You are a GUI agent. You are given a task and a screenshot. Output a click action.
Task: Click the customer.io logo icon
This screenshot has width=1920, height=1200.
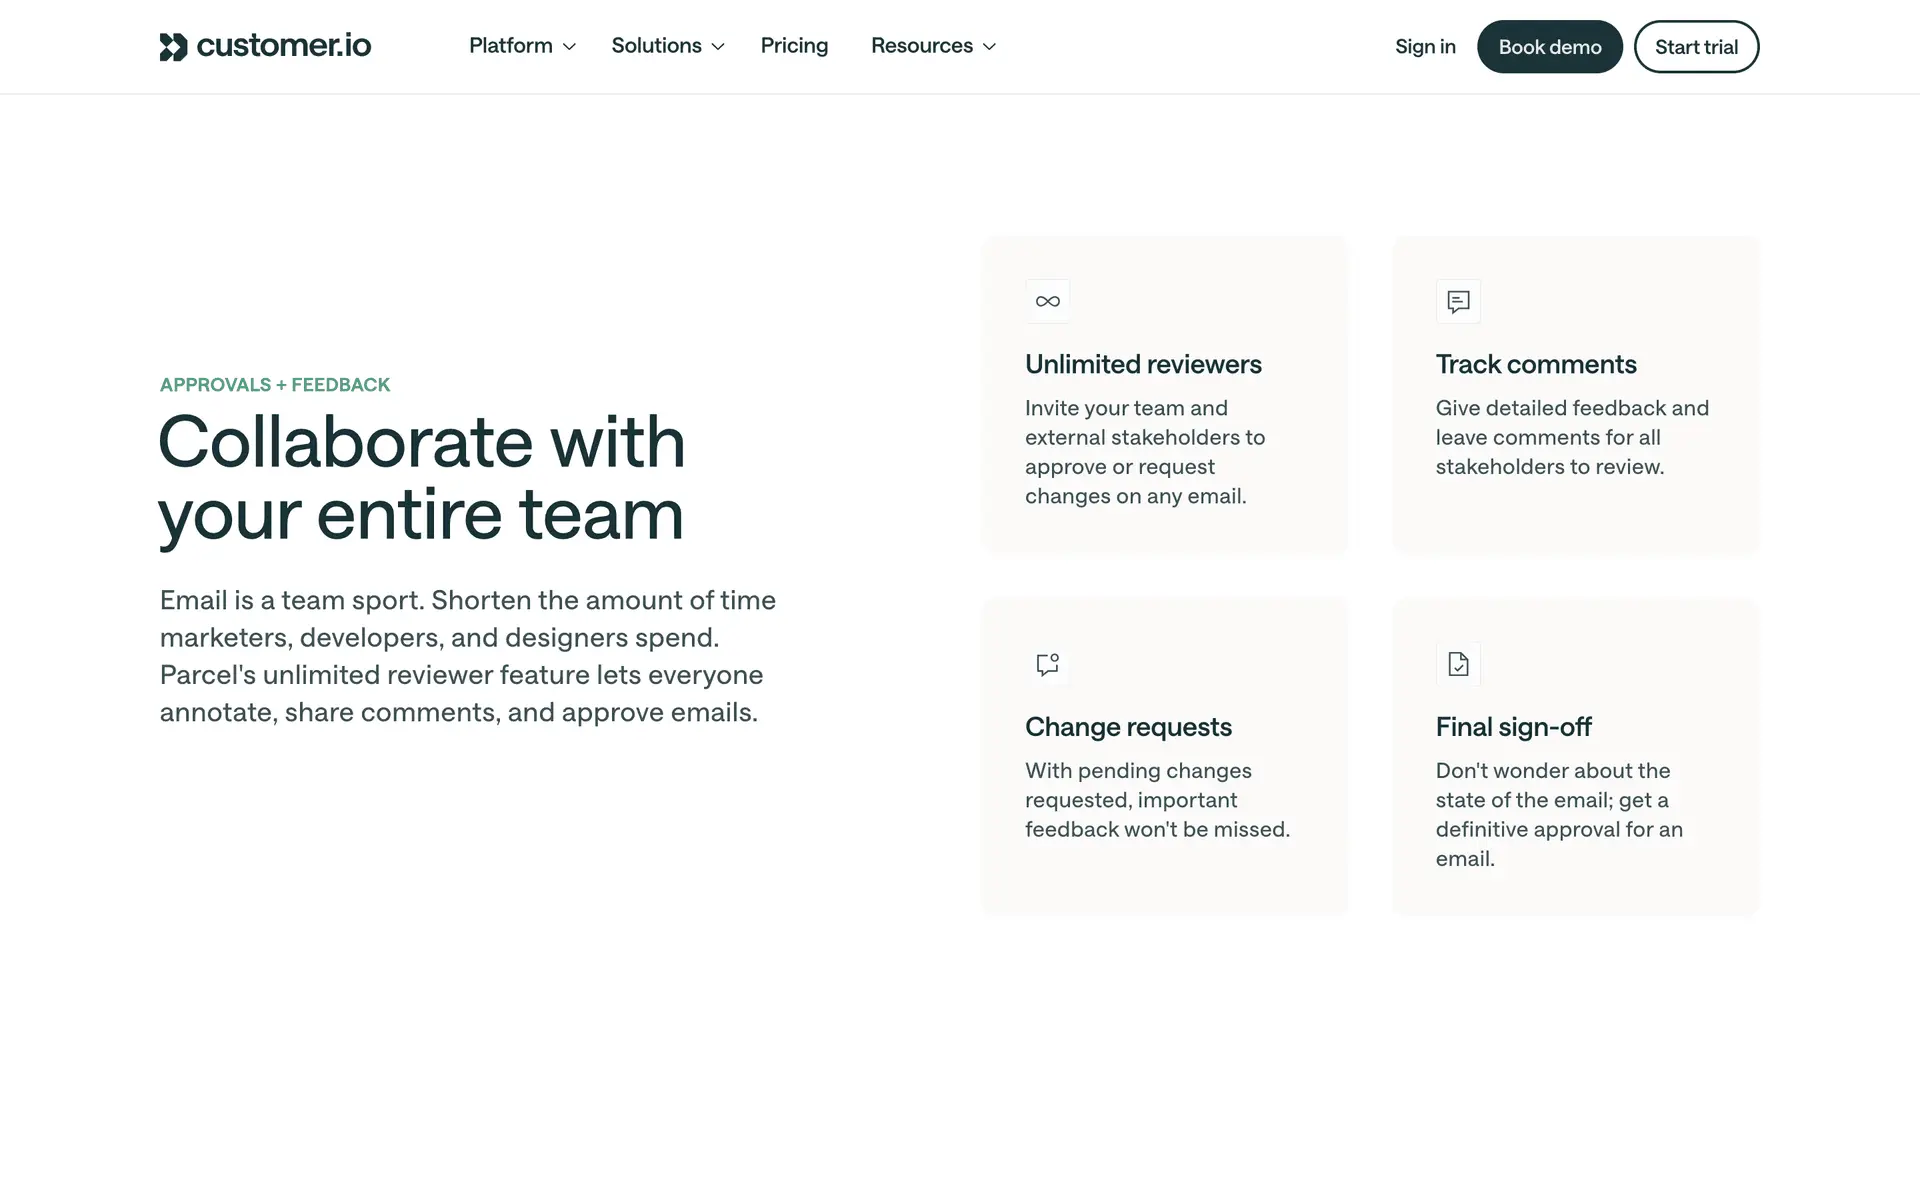pyautogui.click(x=173, y=47)
